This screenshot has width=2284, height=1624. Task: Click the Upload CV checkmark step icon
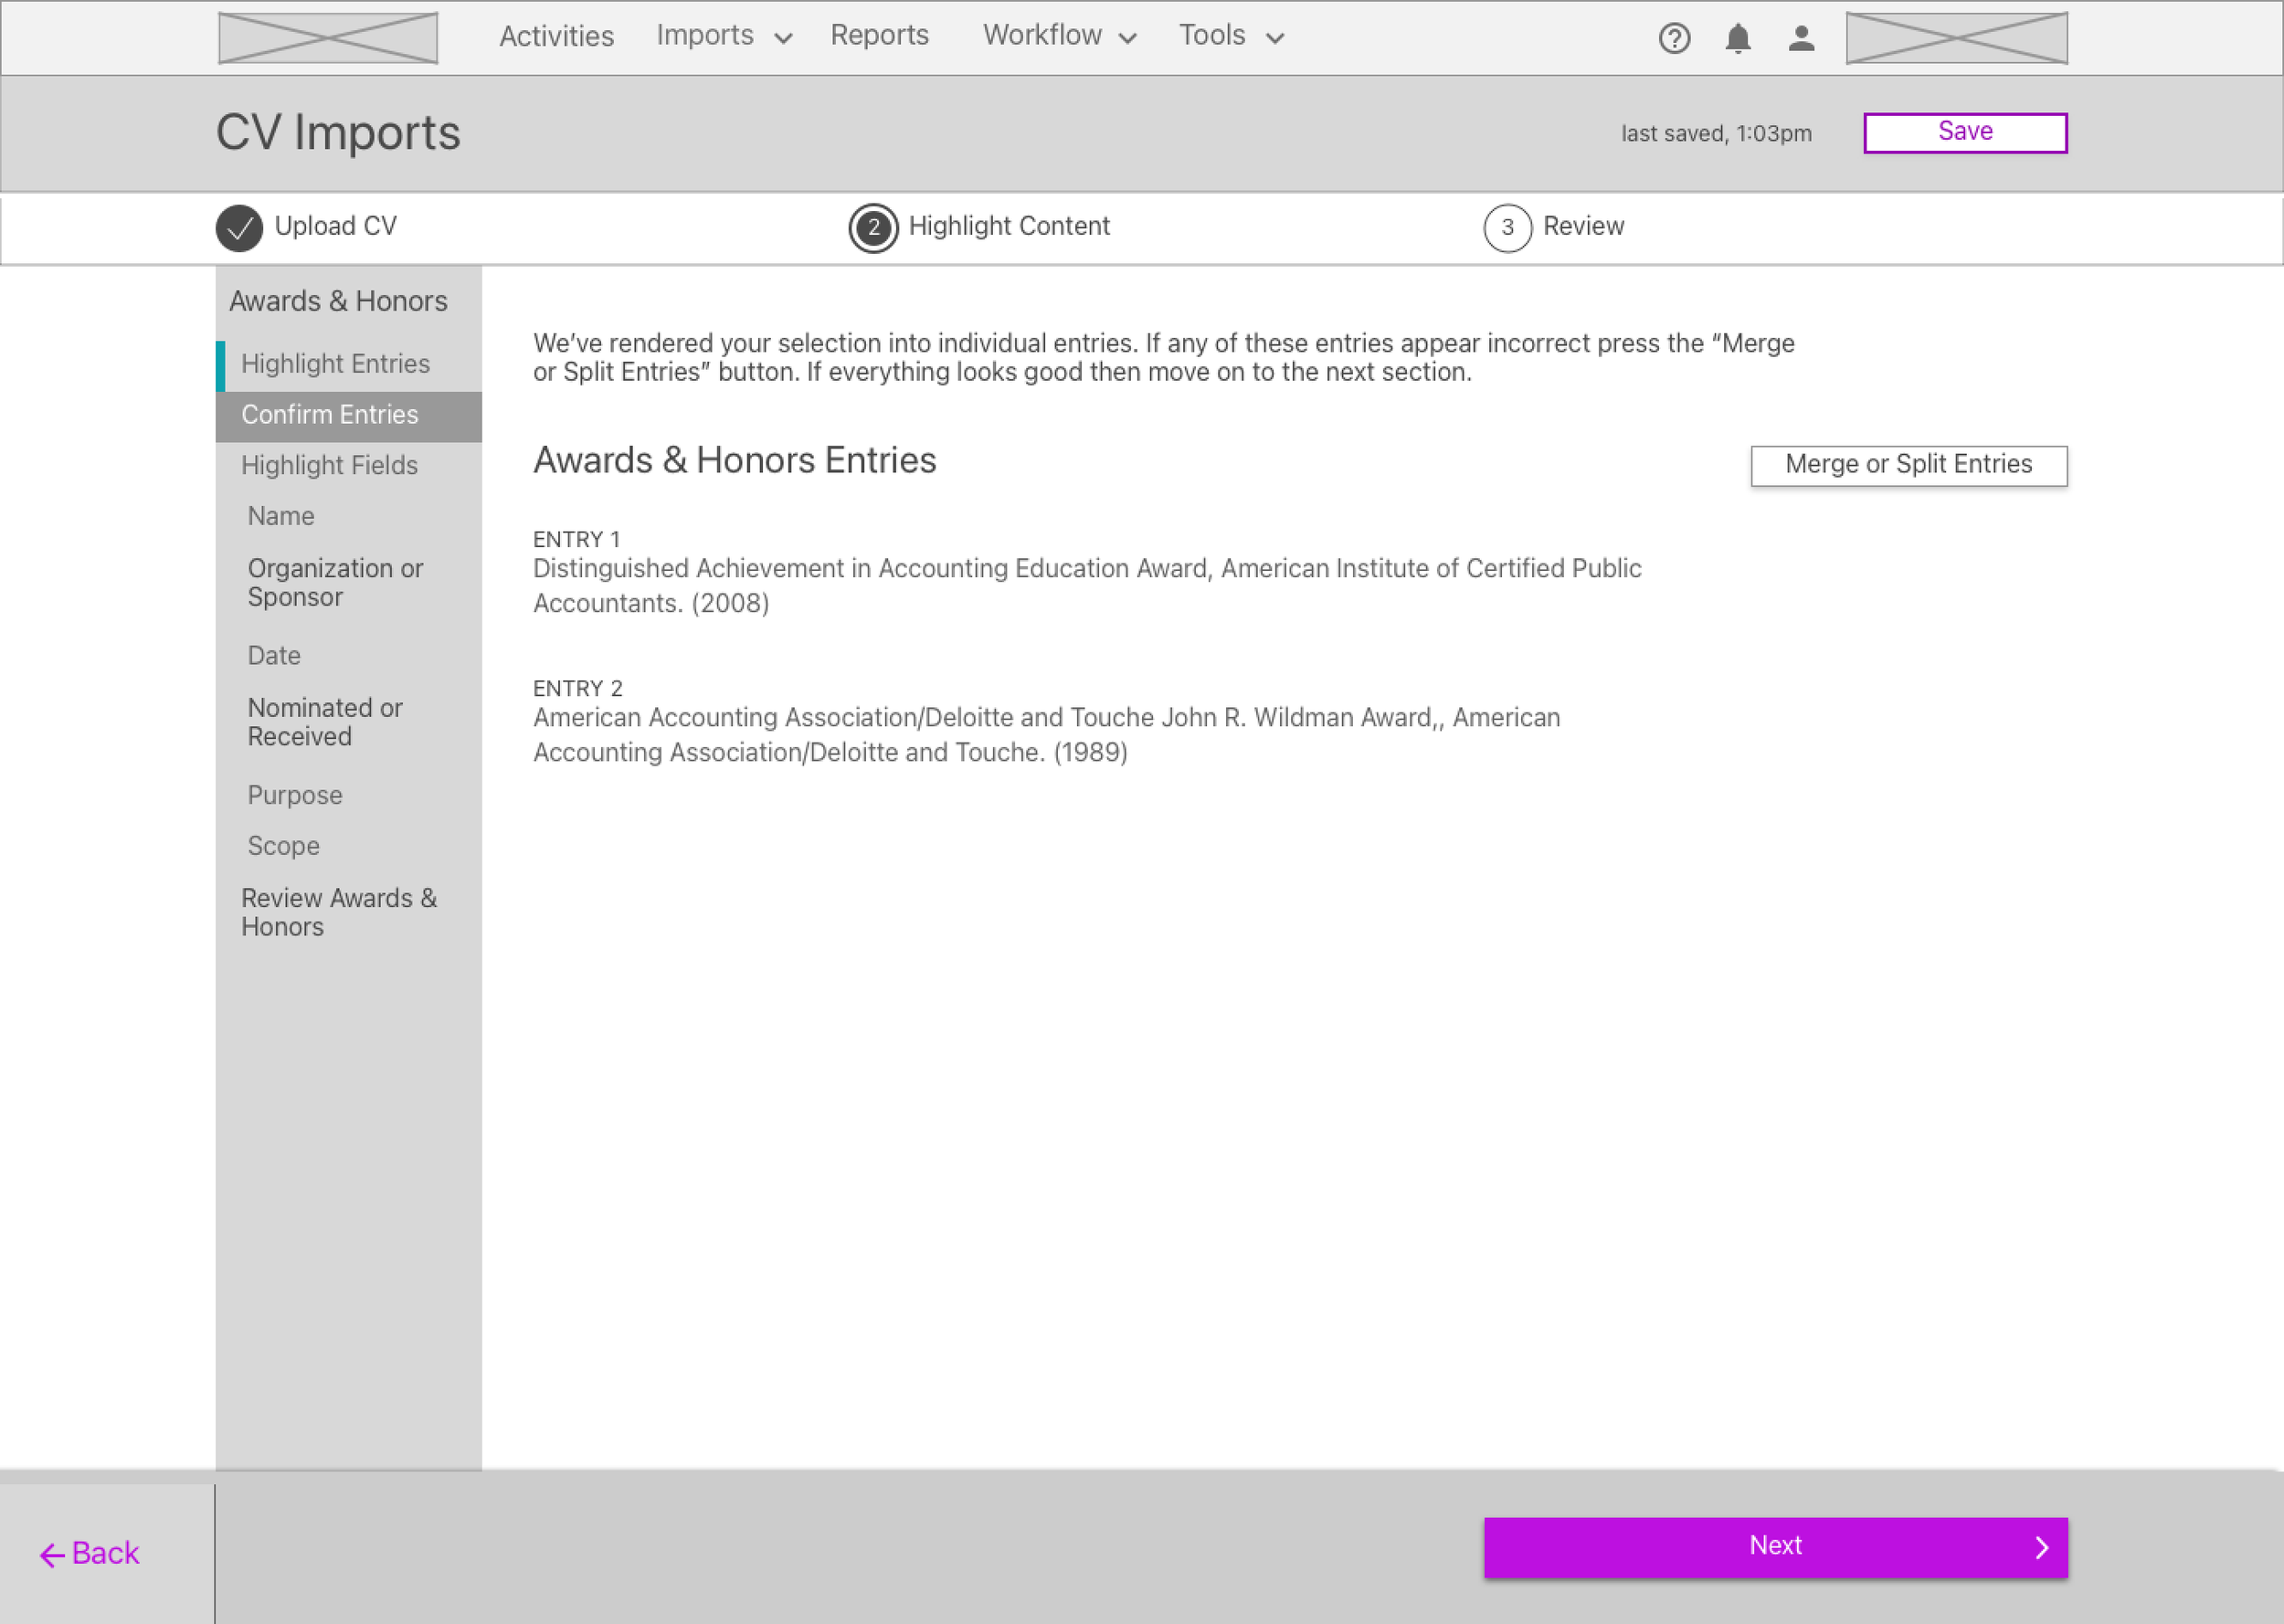239,227
